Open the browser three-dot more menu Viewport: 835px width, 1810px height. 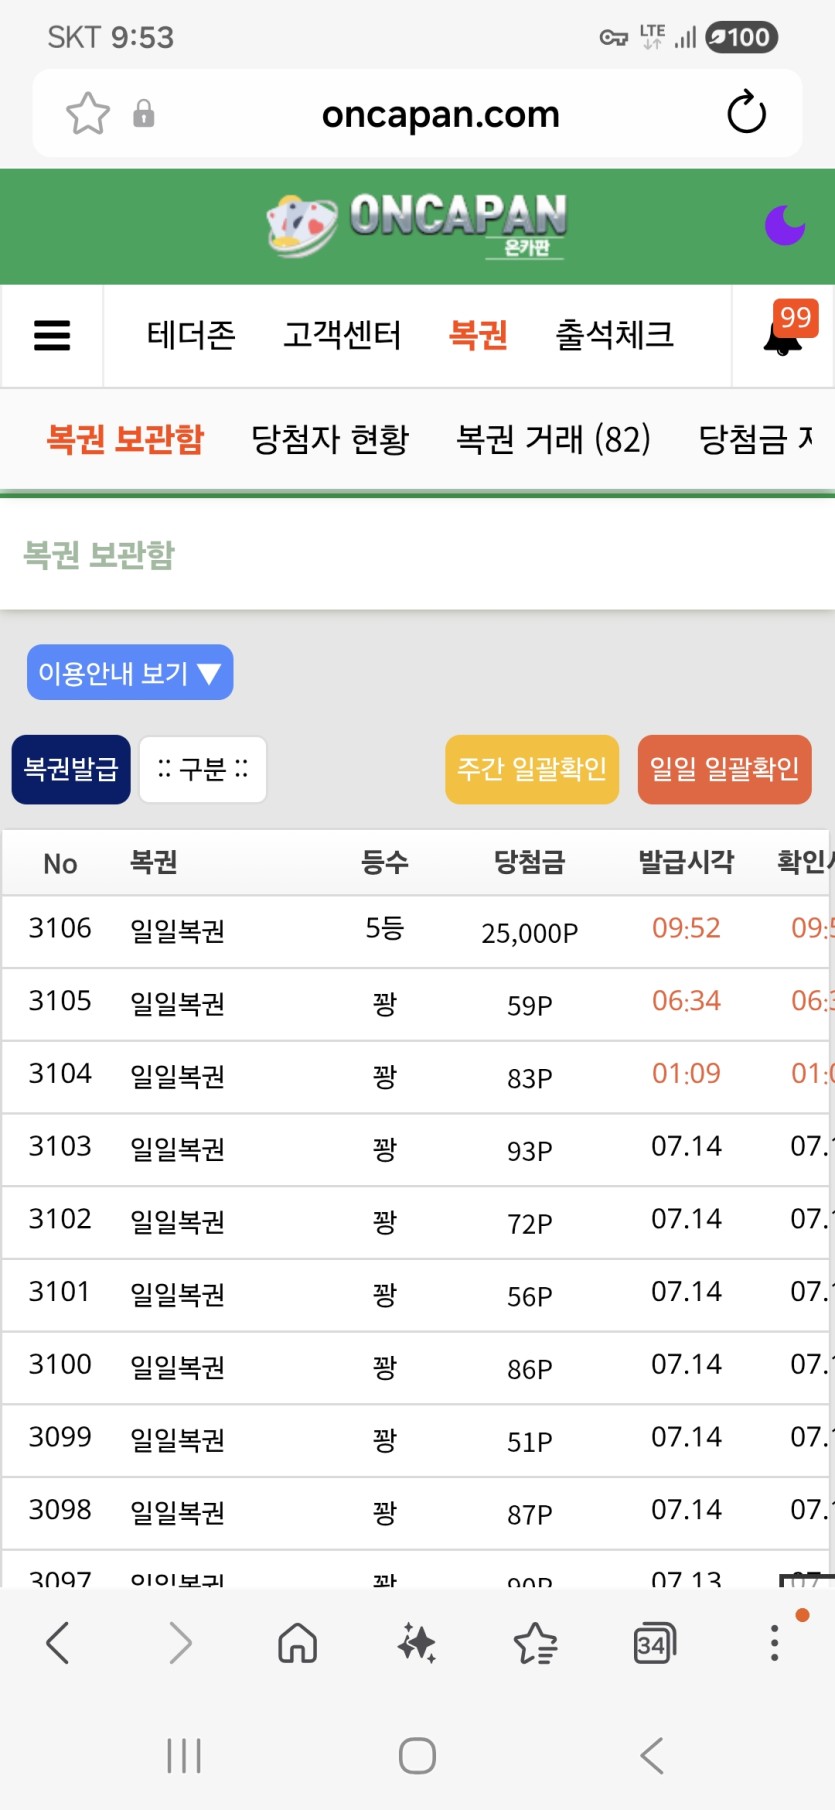click(774, 1643)
